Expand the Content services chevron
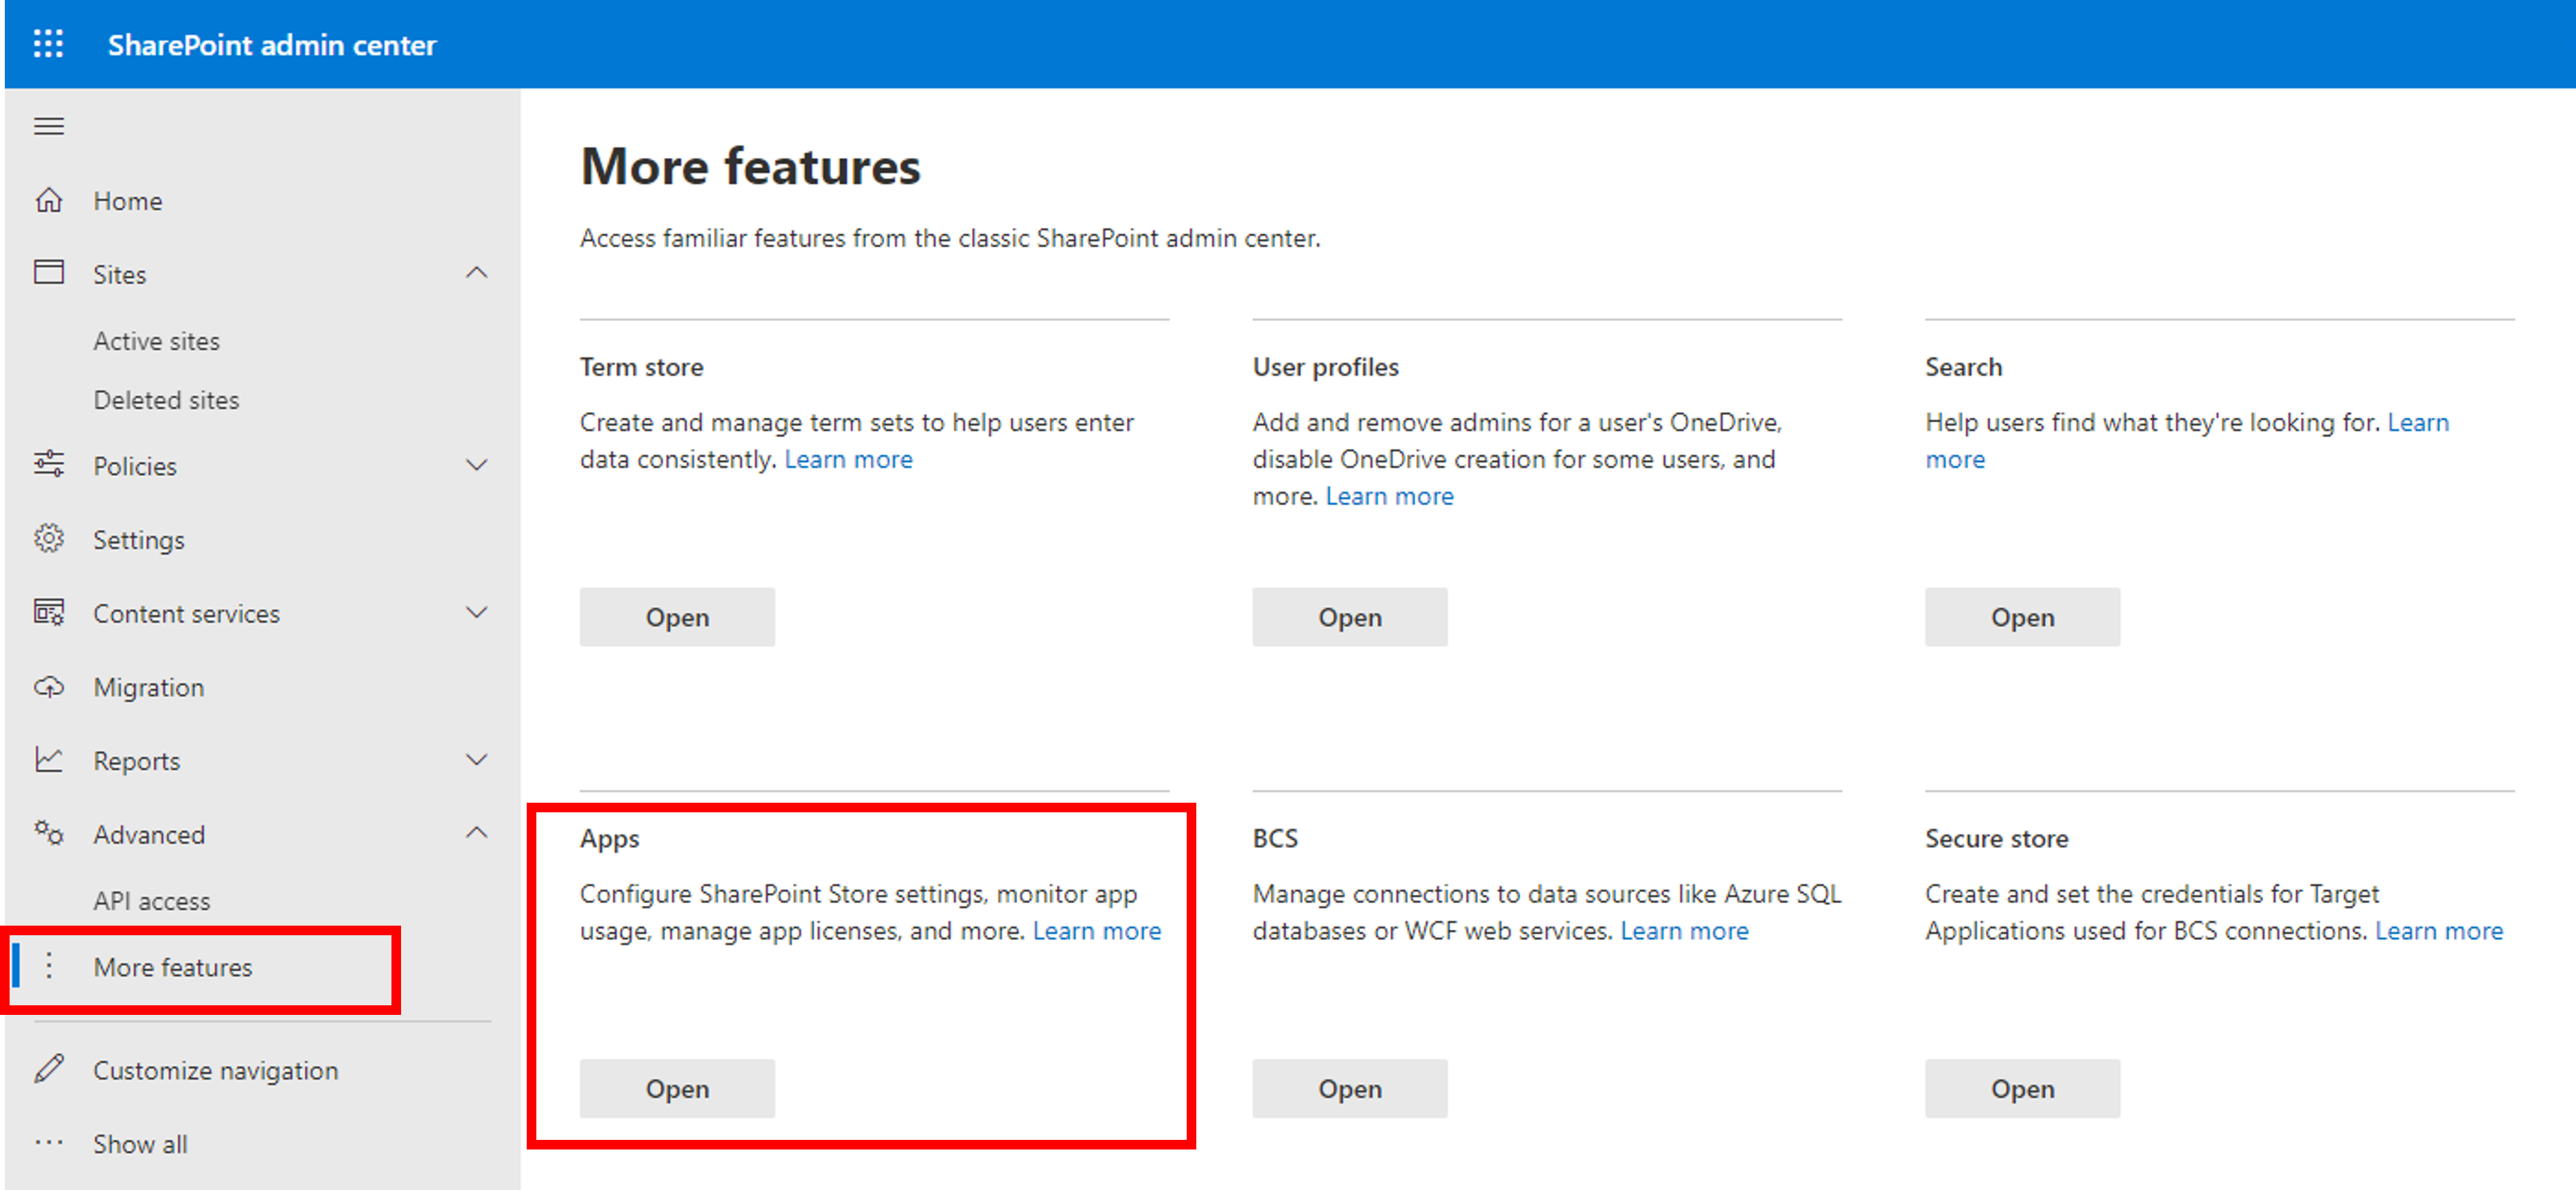This screenshot has height=1190, width=2576. coord(477,612)
